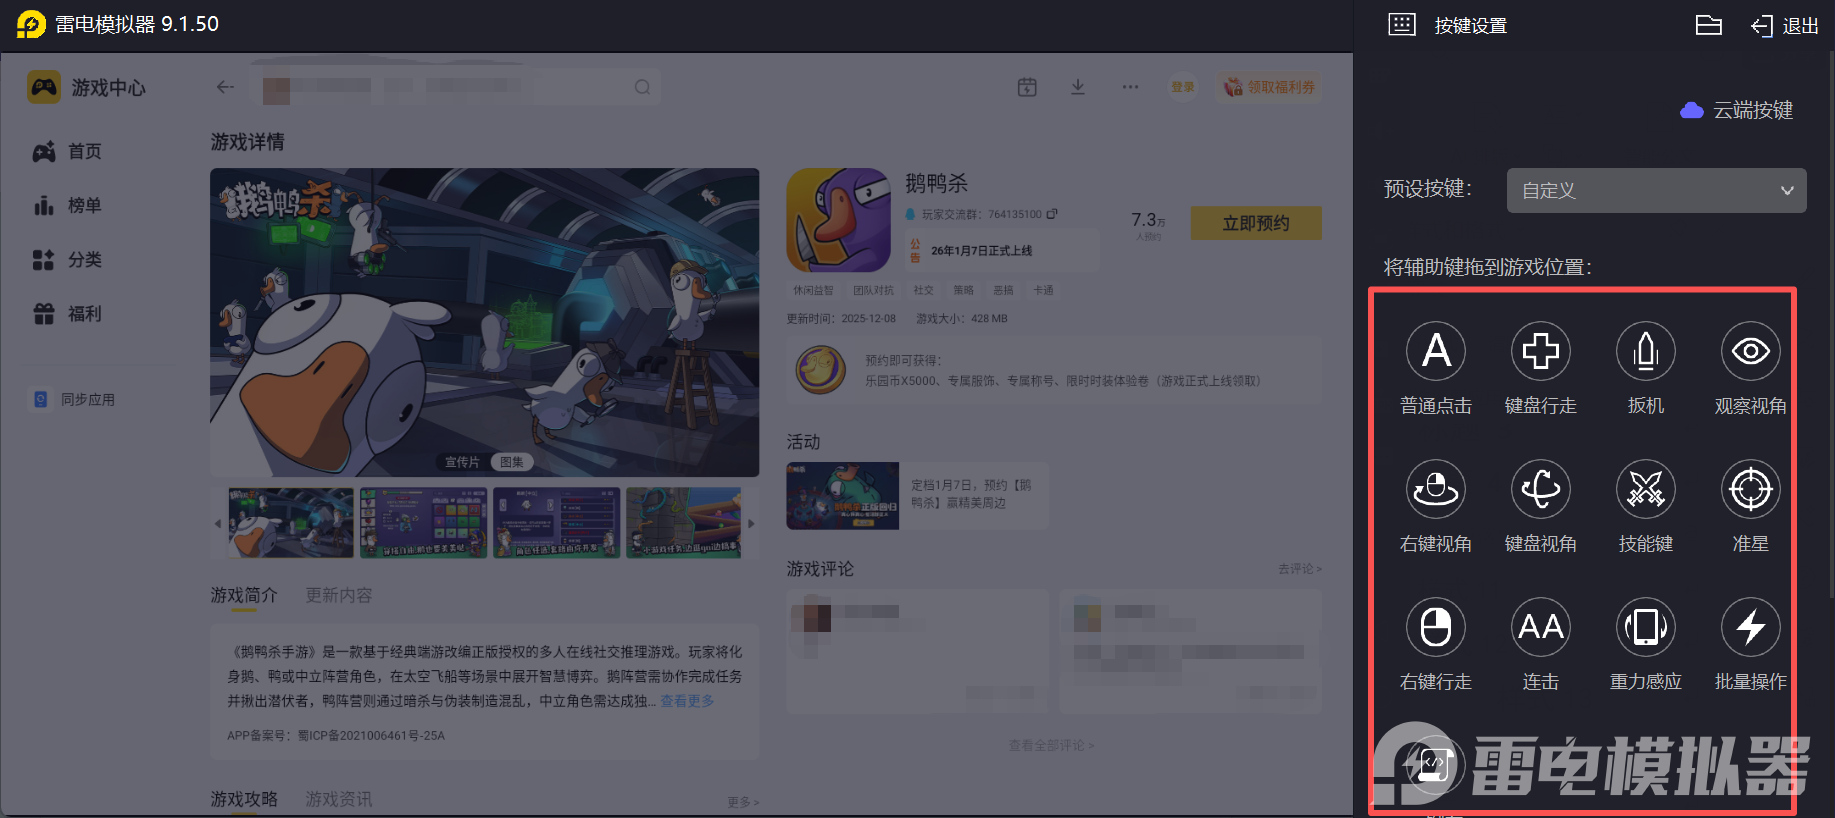Click the 游戏中心 gamepad logo
Image resolution: width=1835 pixels, height=818 pixels.
point(43,87)
